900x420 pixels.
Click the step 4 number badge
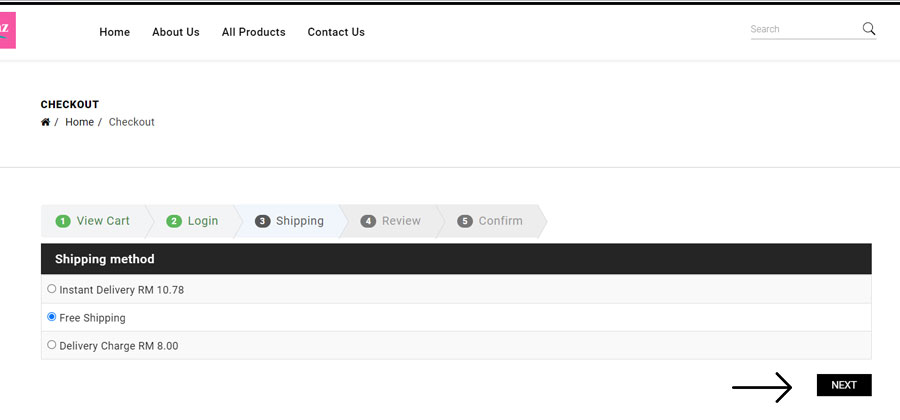[368, 221]
